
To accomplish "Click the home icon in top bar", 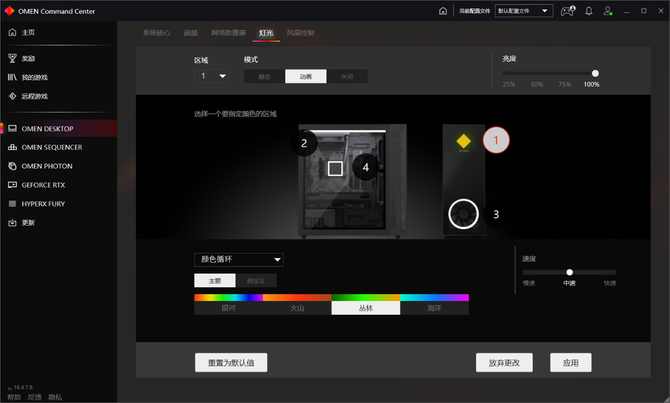I will tap(443, 11).
